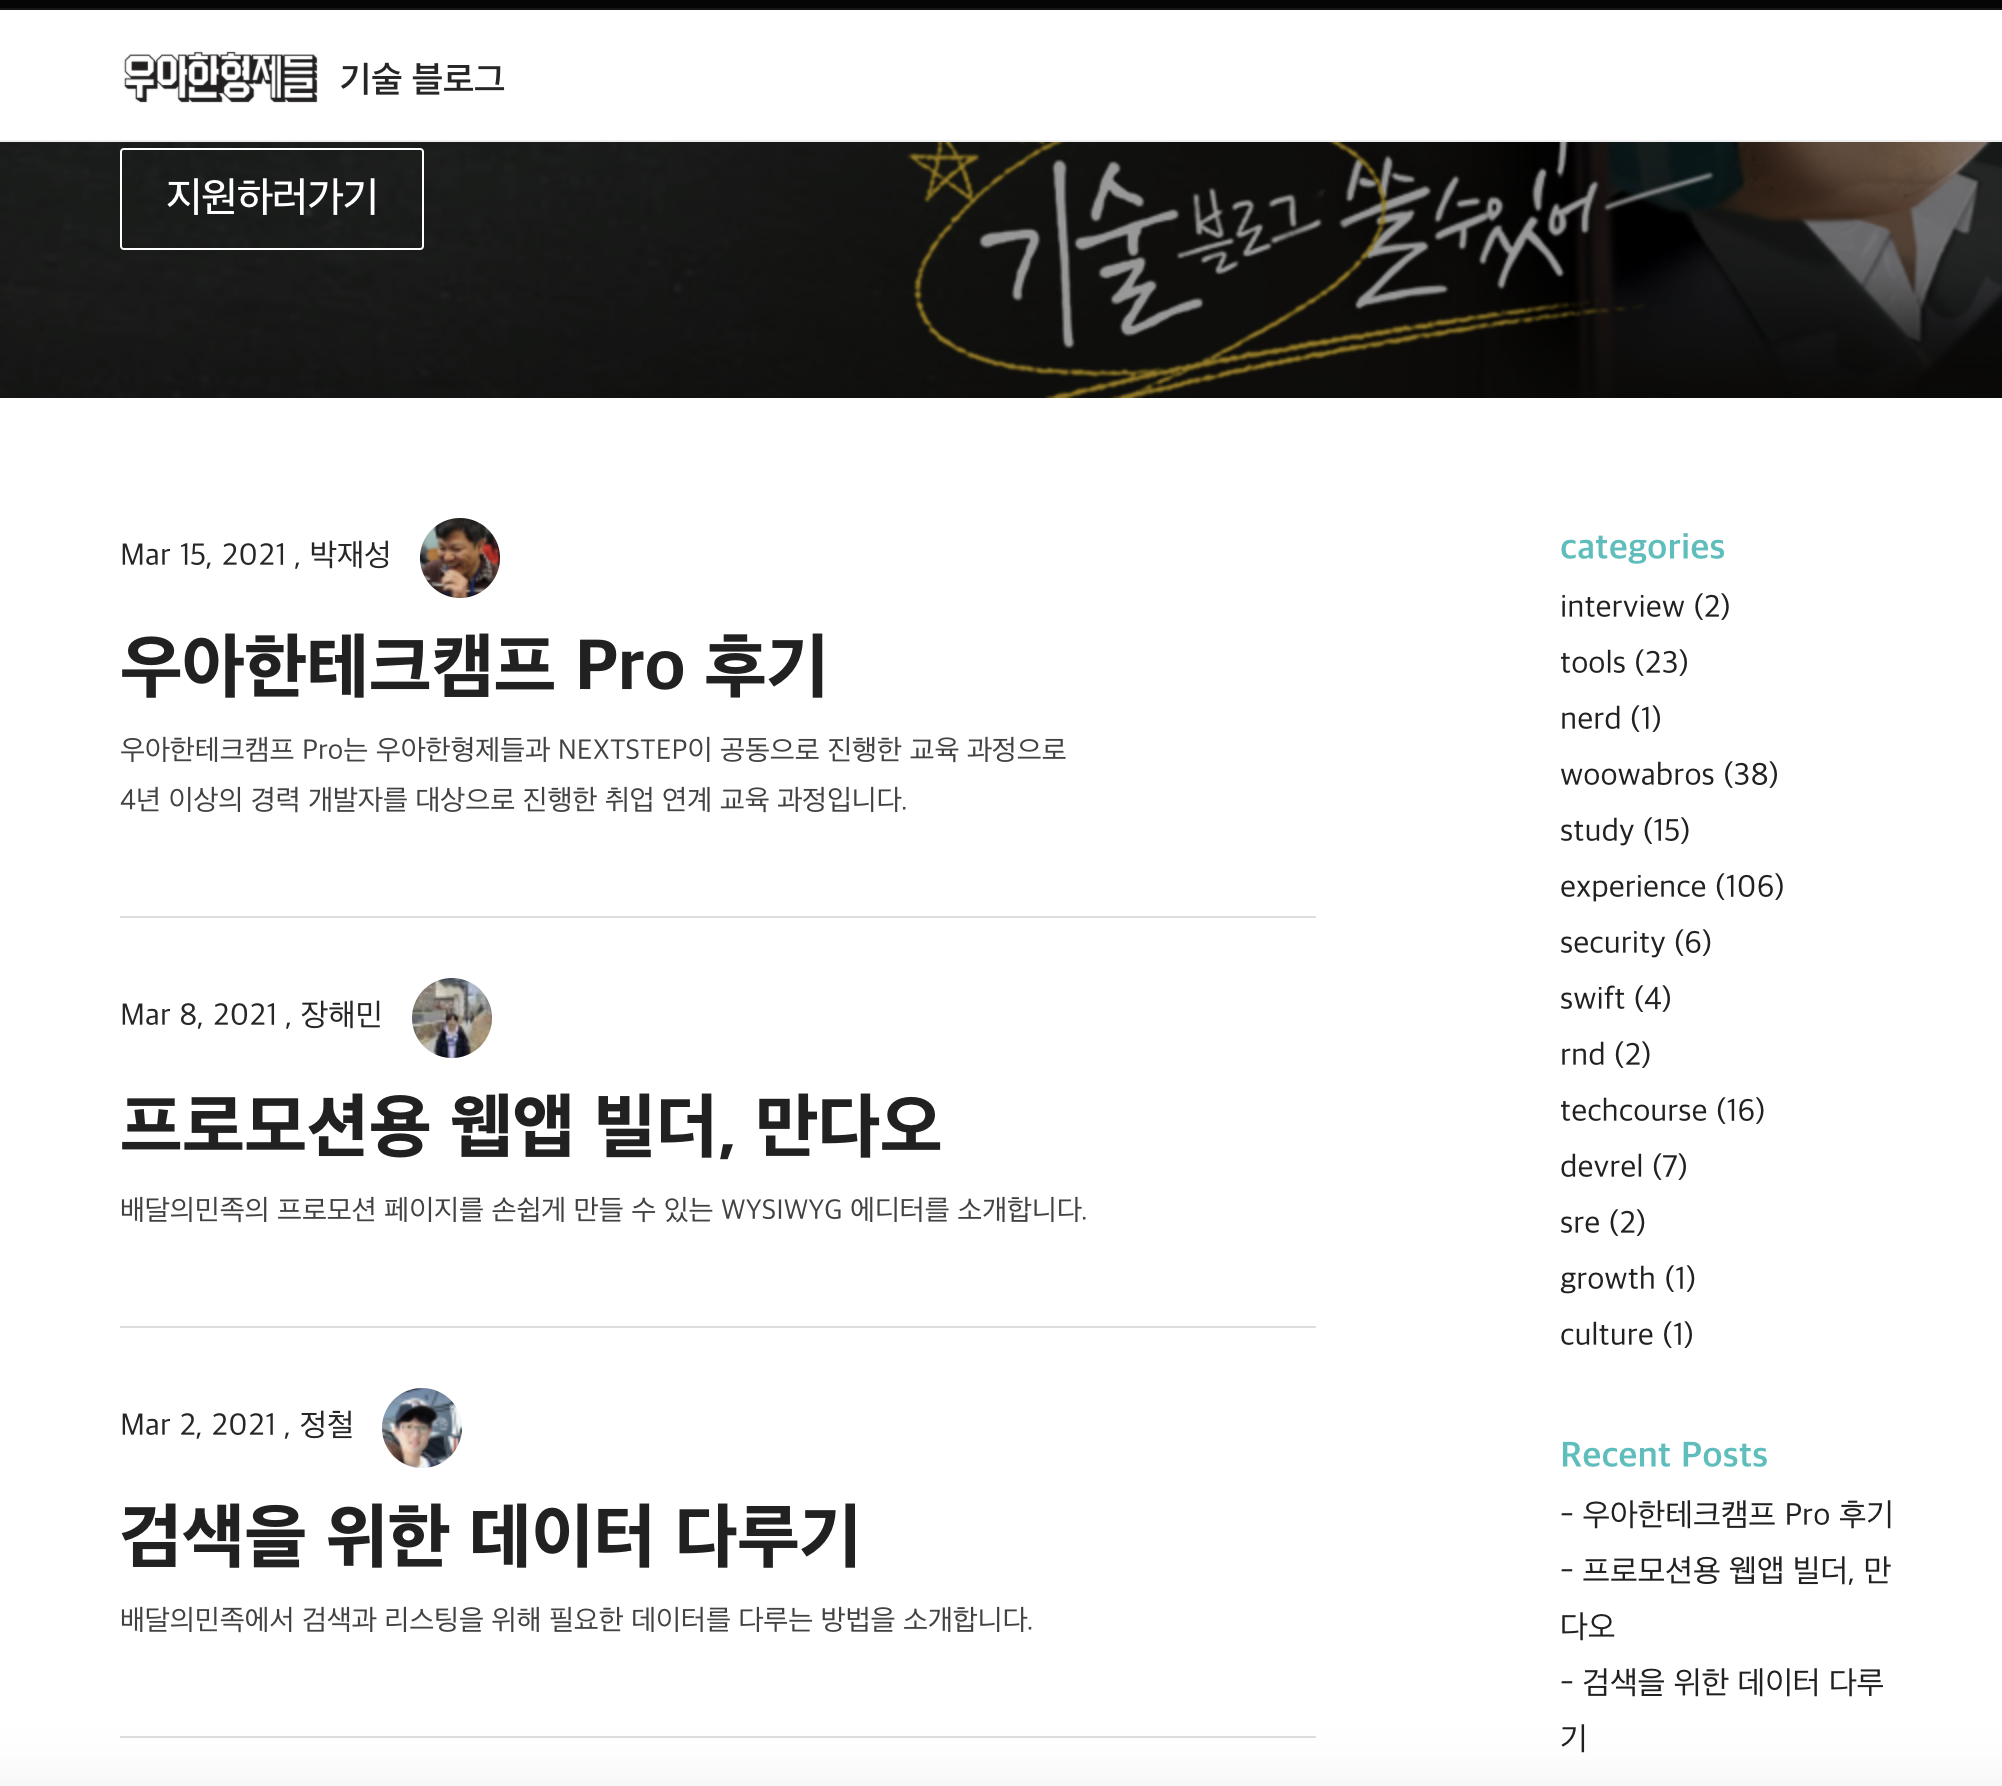Image resolution: width=2002 pixels, height=1786 pixels.
Task: Open recent post 우아한테크캠프 Pro 후기 in sidebar
Action: tap(1727, 1514)
